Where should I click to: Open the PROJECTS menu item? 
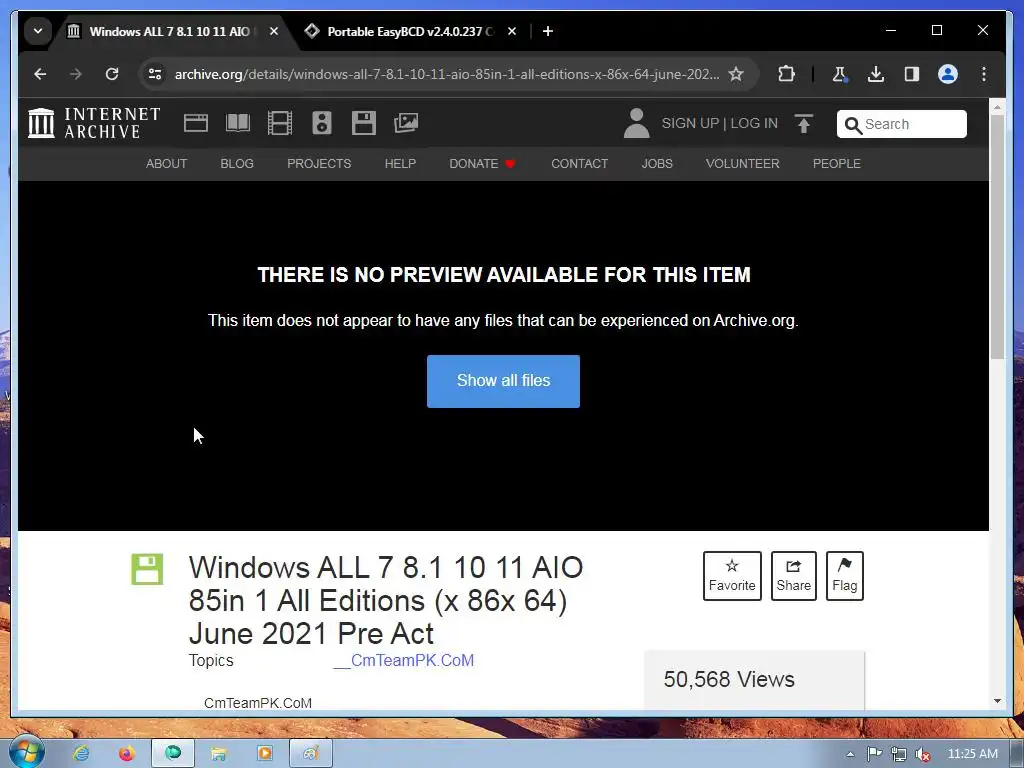319,164
